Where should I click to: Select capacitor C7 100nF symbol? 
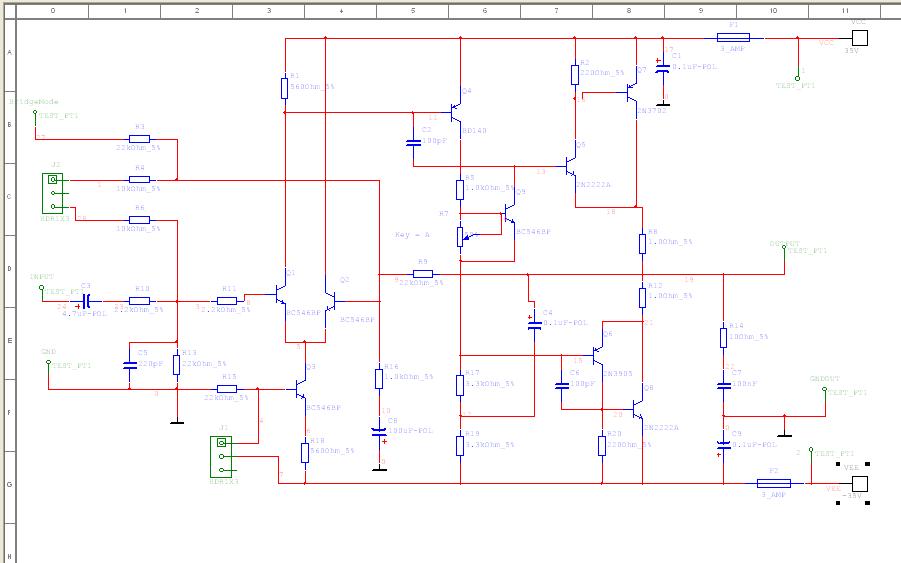[x=723, y=385]
